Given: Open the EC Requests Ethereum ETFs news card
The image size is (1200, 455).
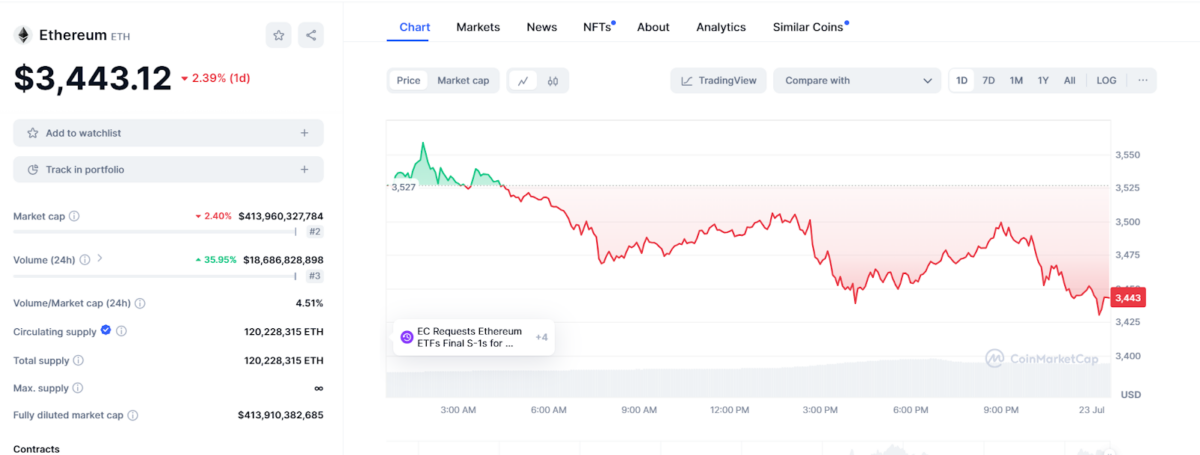Looking at the screenshot, I should (x=474, y=337).
